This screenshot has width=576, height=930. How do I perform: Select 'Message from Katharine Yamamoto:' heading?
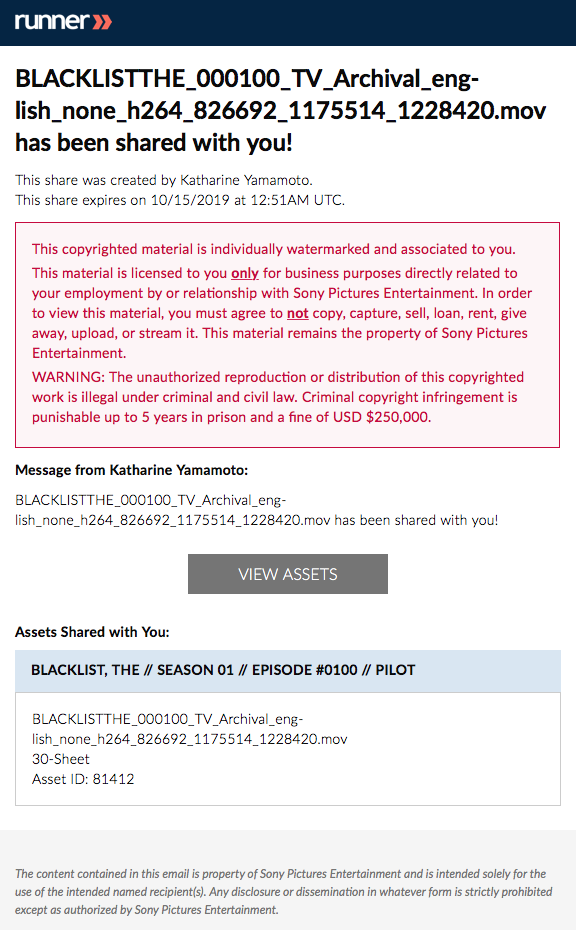(132, 470)
